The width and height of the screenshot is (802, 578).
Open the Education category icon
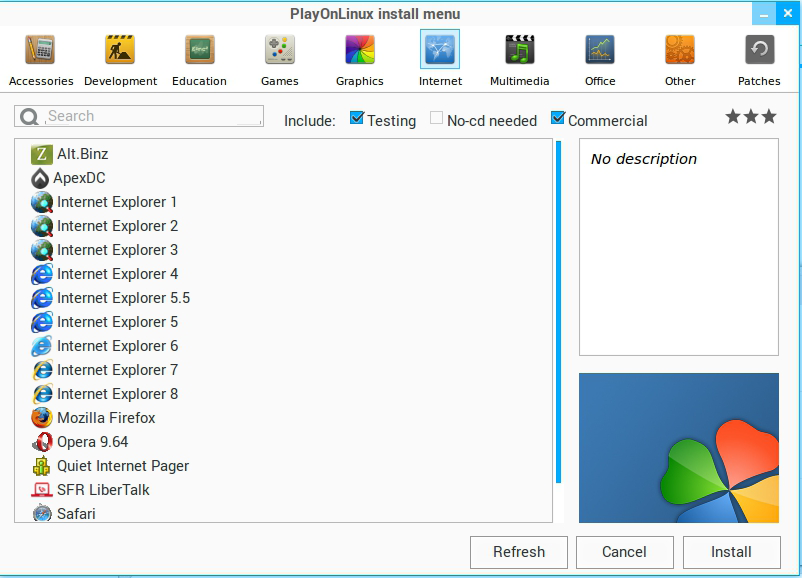coord(199,50)
